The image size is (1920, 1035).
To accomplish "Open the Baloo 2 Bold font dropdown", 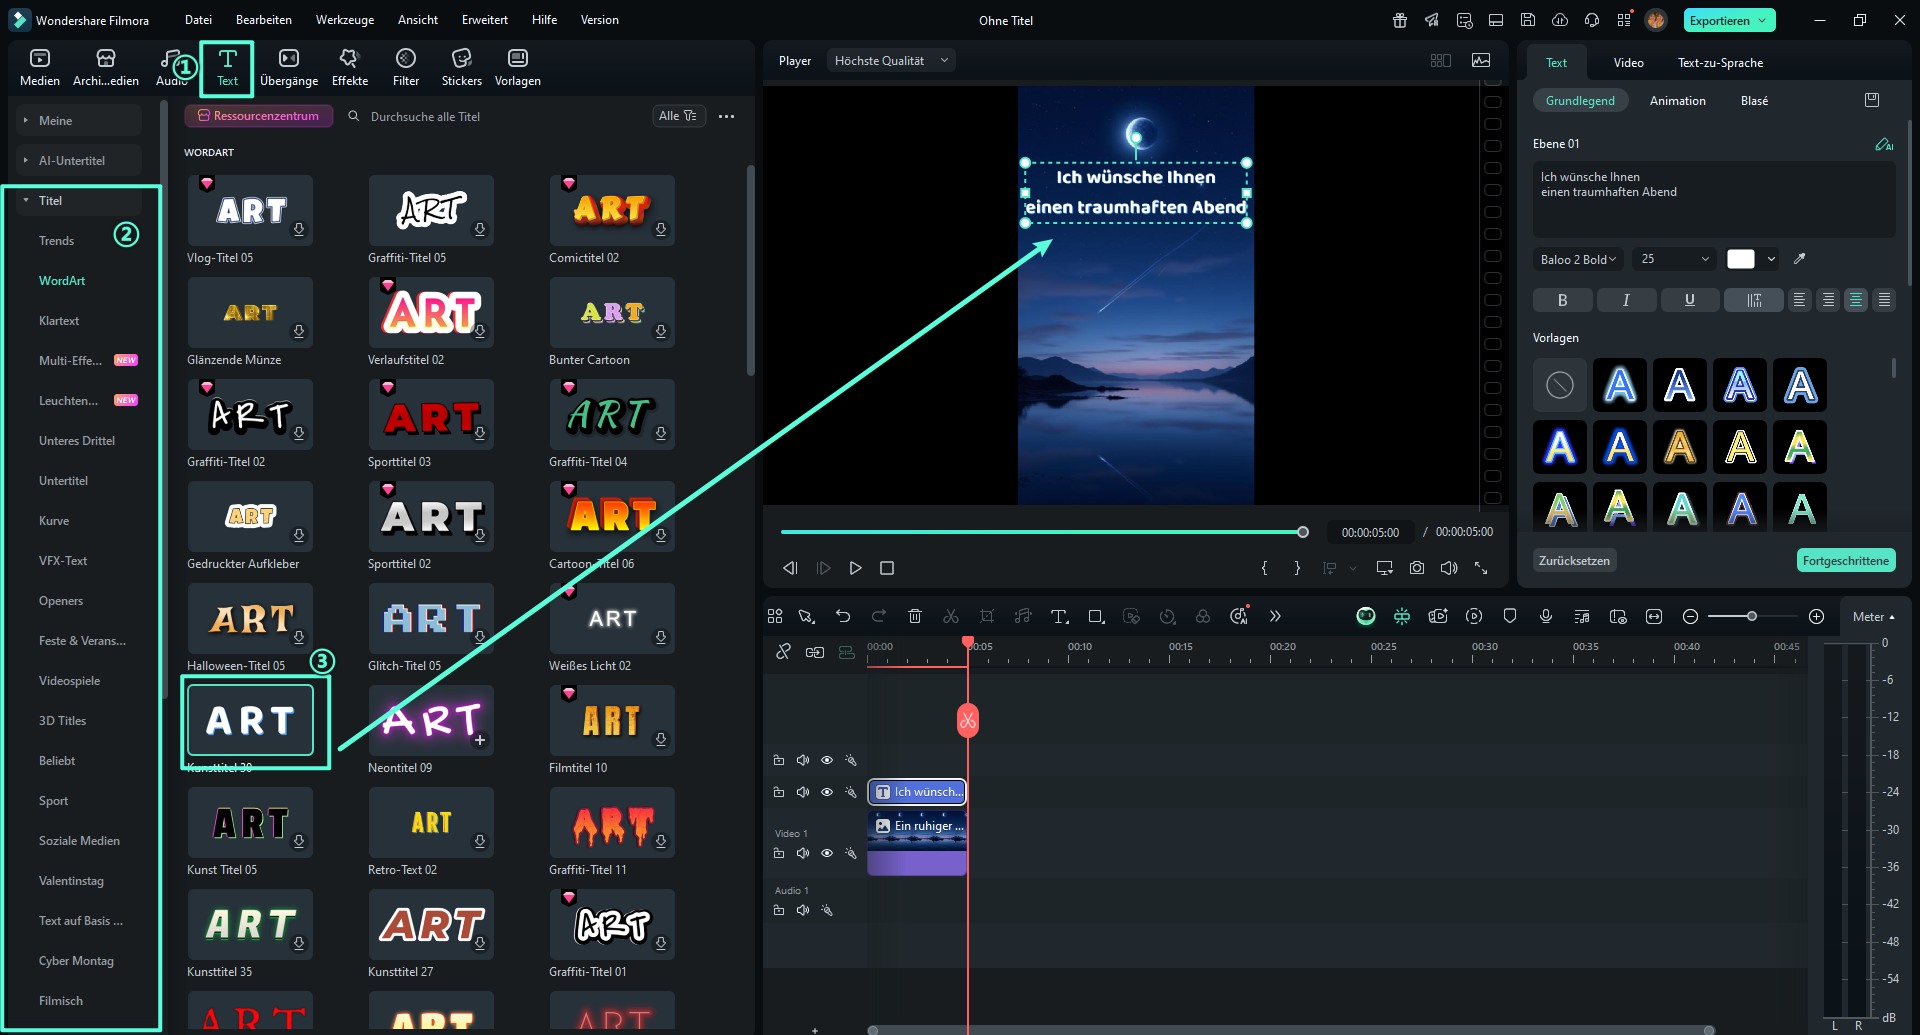I will pyautogui.click(x=1578, y=259).
